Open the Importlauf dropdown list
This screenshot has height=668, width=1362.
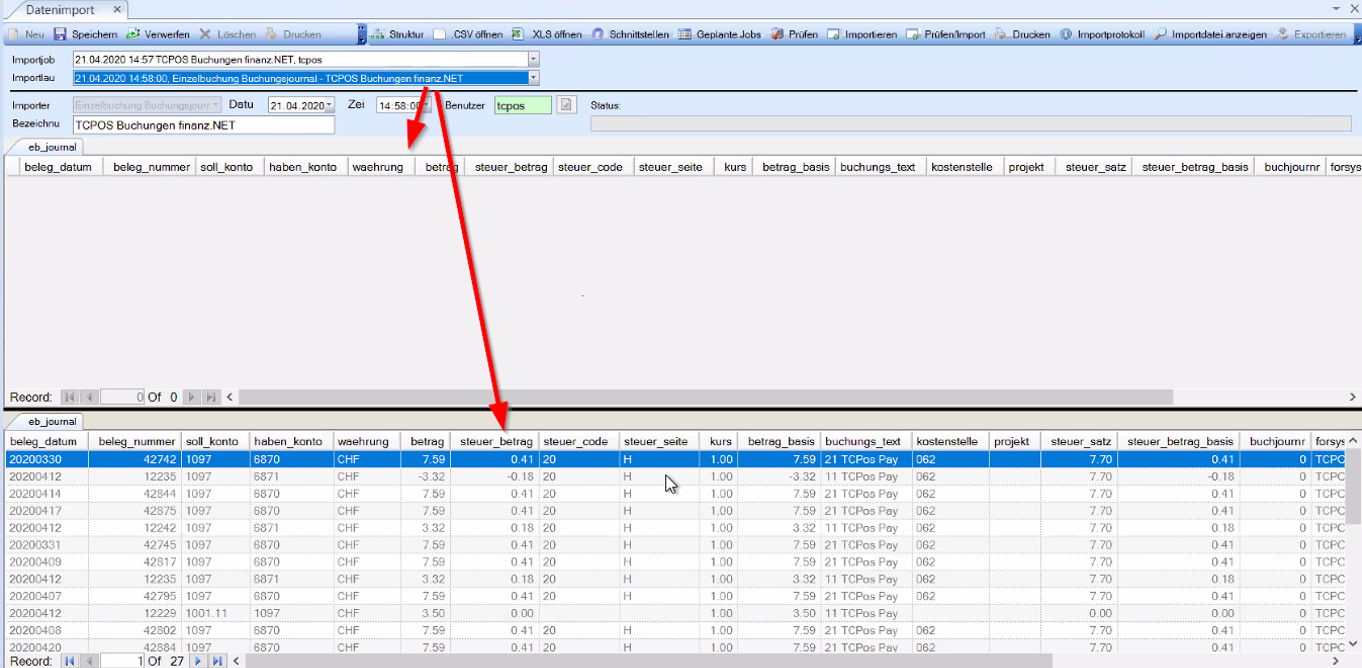pyautogui.click(x=533, y=78)
